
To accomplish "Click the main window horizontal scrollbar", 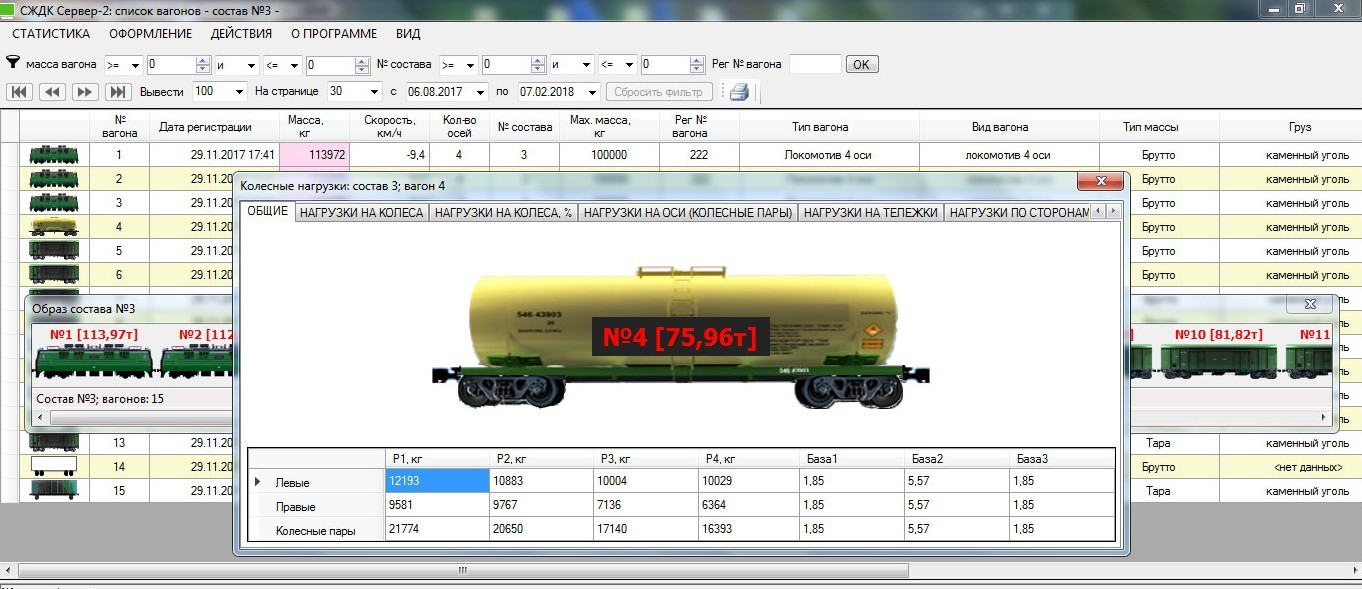I will [462, 571].
